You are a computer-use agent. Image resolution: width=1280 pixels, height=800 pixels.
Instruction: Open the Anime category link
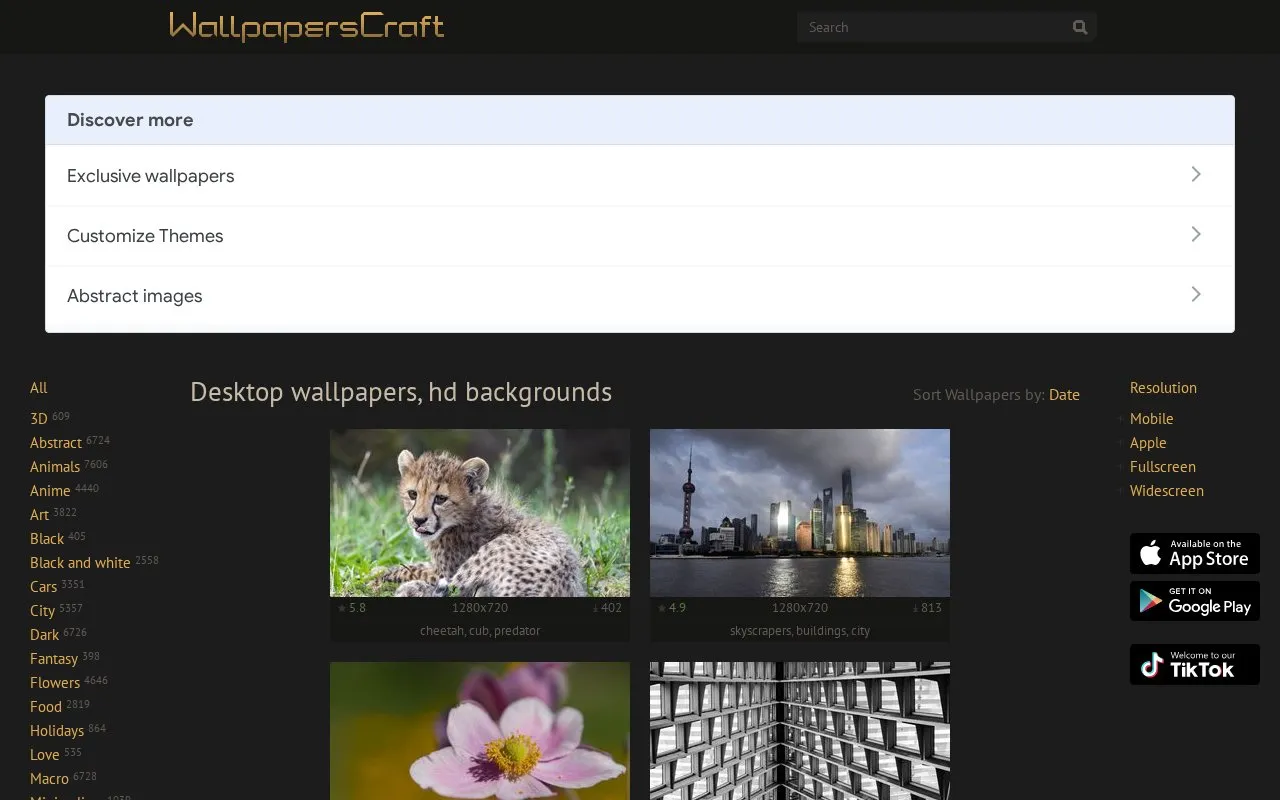pyautogui.click(x=50, y=491)
